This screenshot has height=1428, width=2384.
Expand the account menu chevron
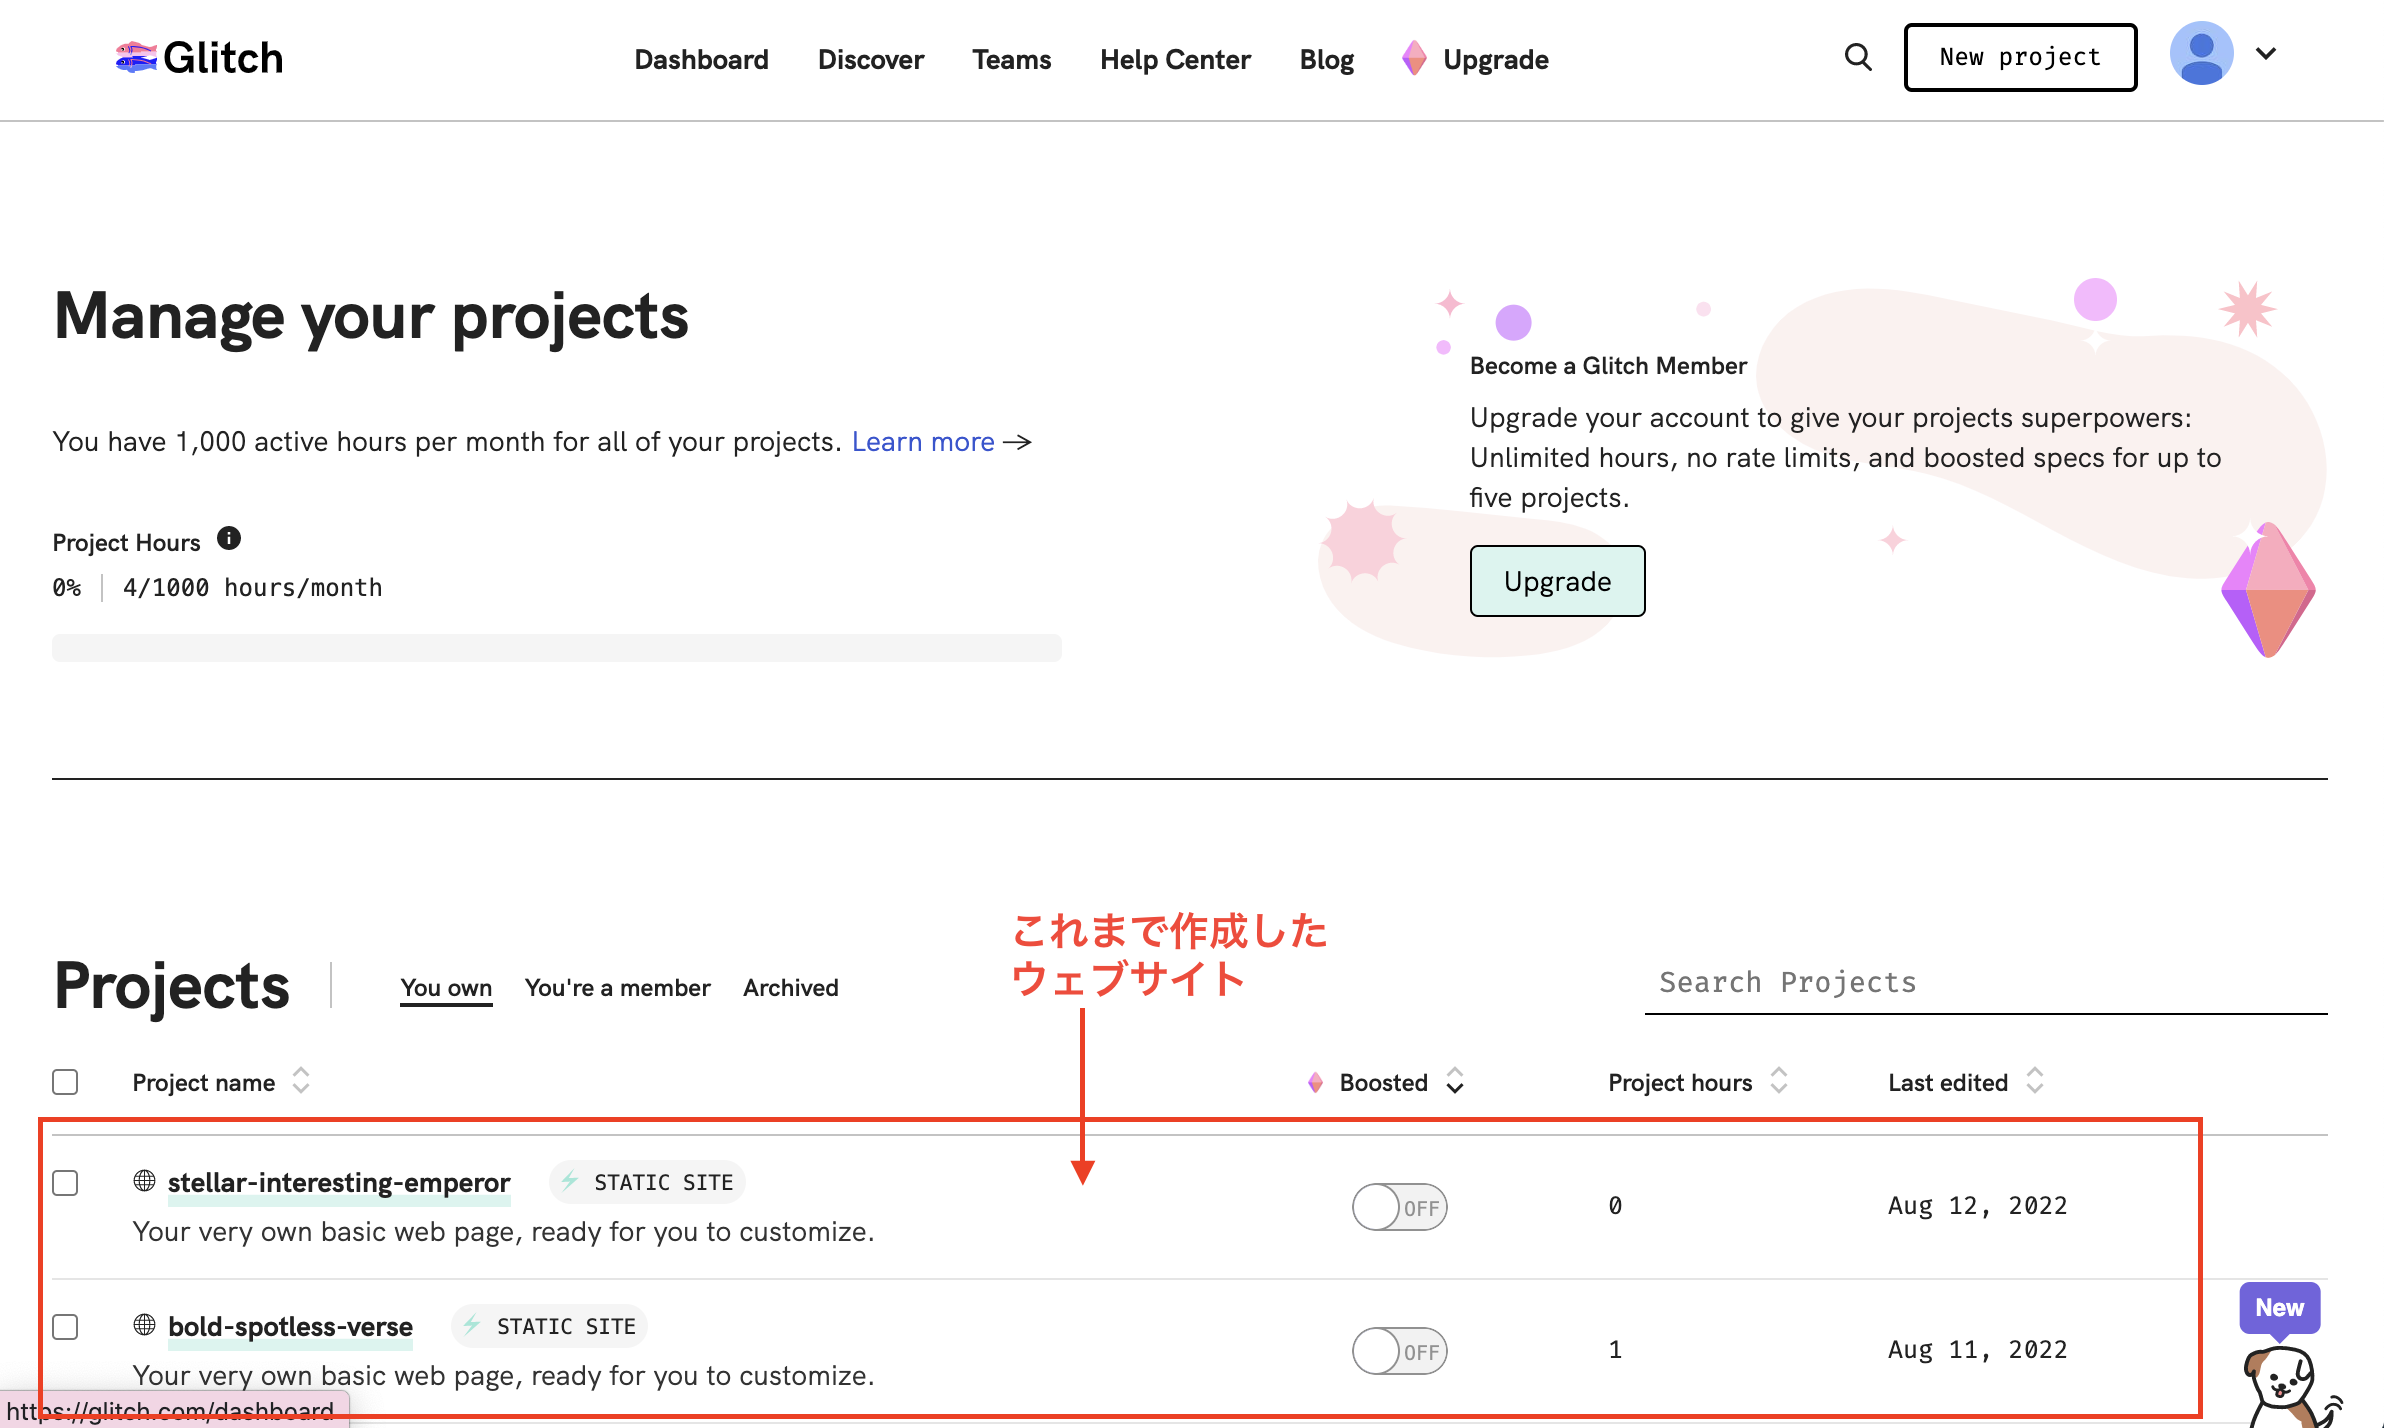point(2266,54)
